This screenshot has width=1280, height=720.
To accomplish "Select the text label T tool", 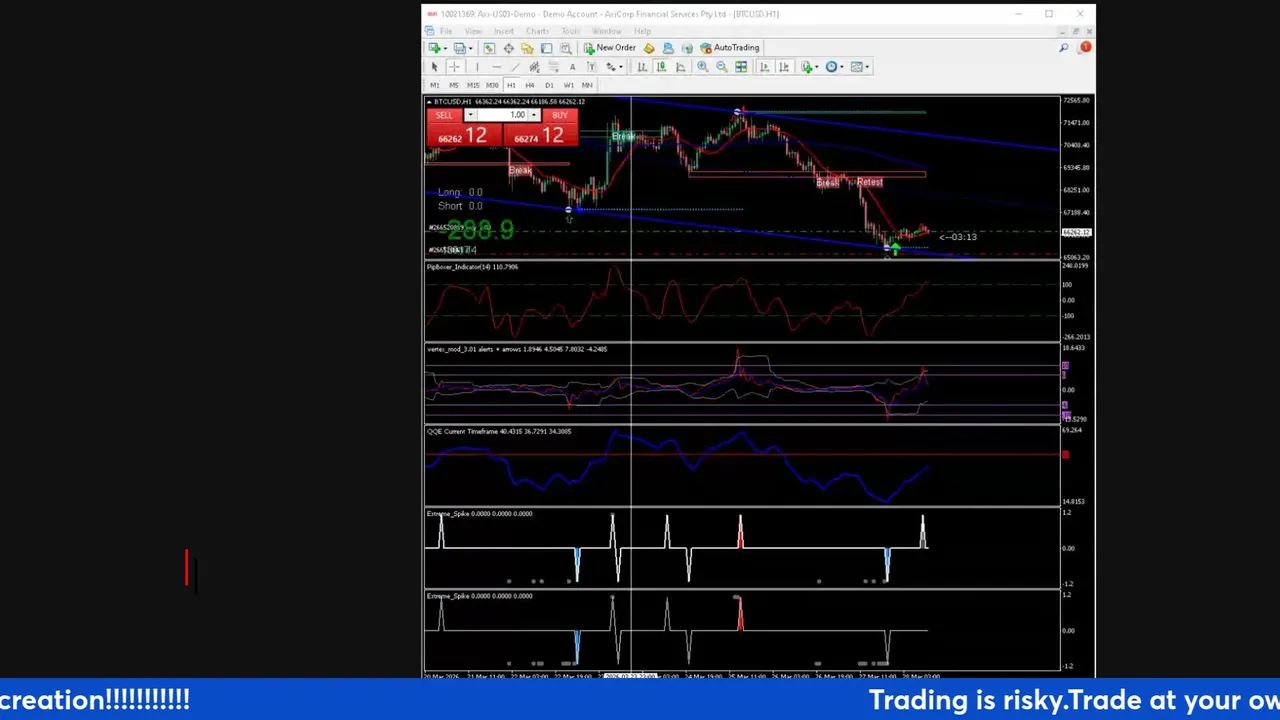I will pyautogui.click(x=591, y=67).
